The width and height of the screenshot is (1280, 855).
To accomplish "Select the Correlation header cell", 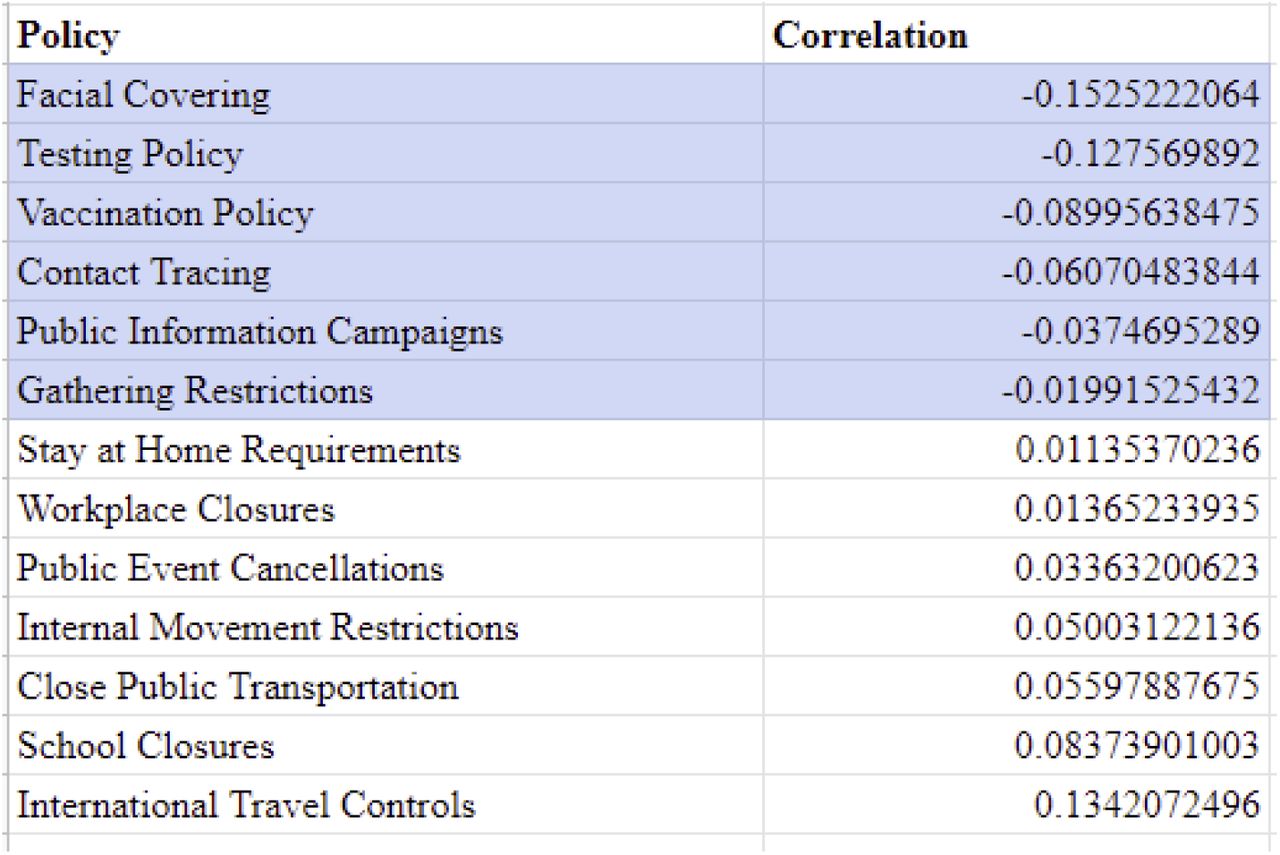I will [1019, 35].
